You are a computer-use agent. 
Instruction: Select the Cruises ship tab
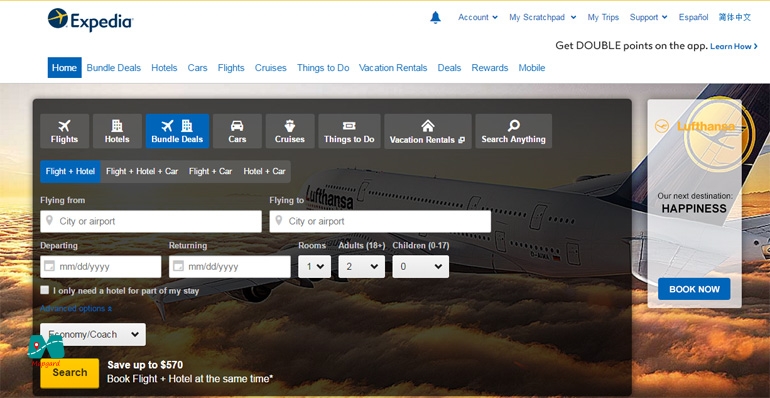(290, 131)
